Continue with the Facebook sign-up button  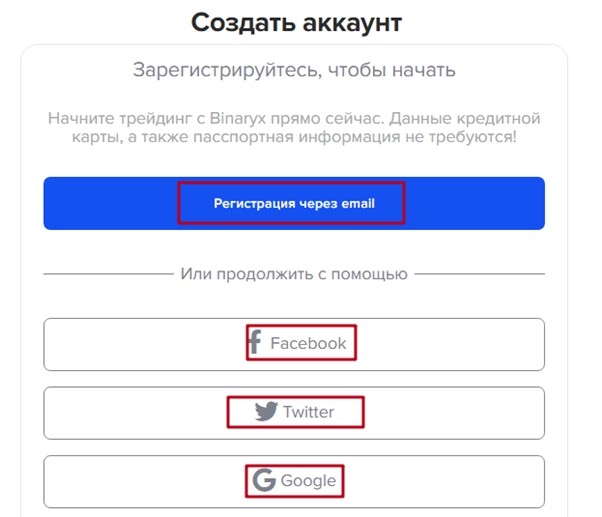pos(294,344)
